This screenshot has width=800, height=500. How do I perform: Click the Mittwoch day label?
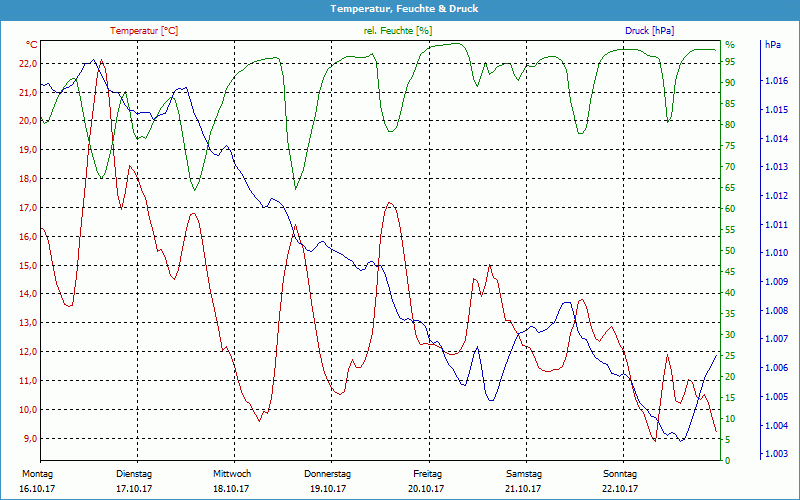tap(232, 474)
